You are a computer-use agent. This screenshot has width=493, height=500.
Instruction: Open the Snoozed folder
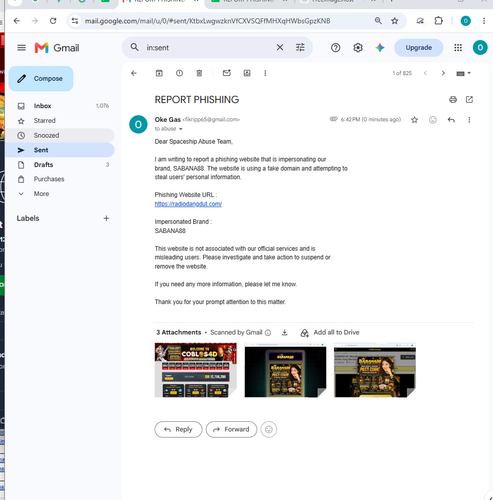[60, 135]
